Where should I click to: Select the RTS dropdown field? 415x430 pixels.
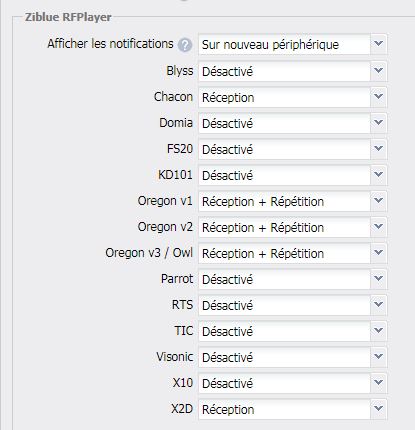coord(292,305)
